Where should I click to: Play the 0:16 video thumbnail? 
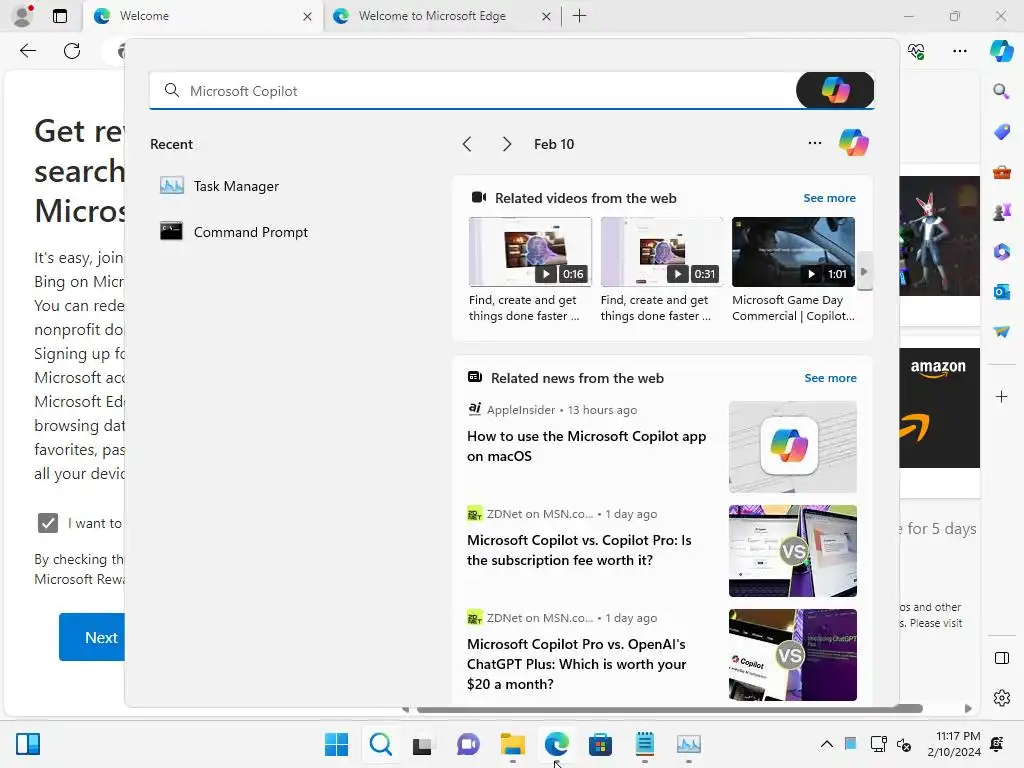[530, 252]
